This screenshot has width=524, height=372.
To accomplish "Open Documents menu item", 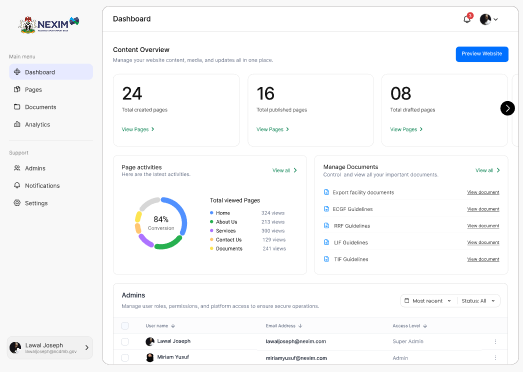I will 51,107.
